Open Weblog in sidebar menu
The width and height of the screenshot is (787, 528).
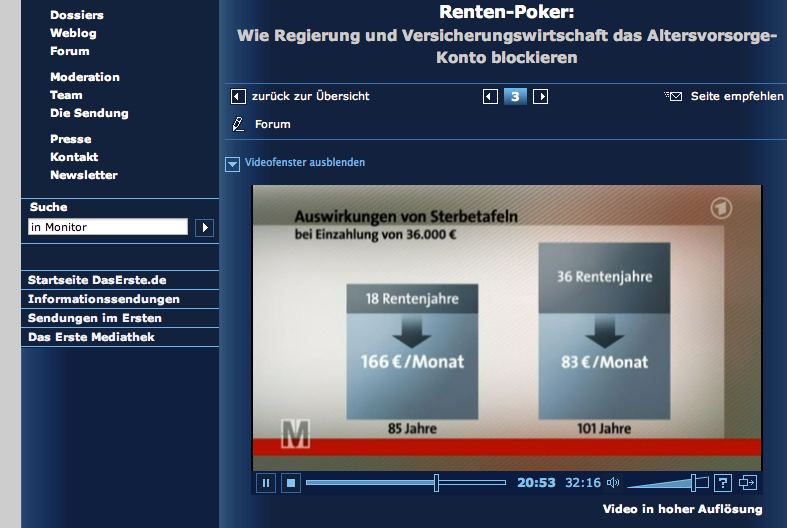[x=73, y=33]
